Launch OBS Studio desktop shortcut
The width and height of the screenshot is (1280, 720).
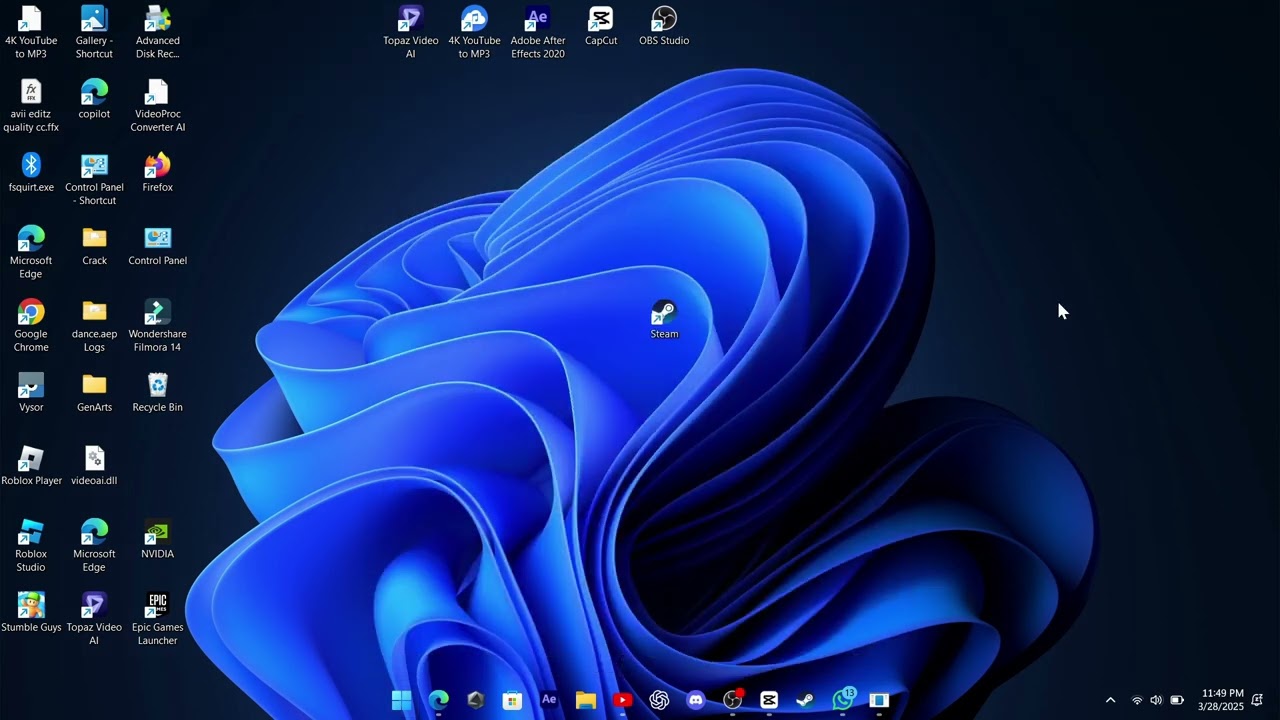tap(664, 26)
